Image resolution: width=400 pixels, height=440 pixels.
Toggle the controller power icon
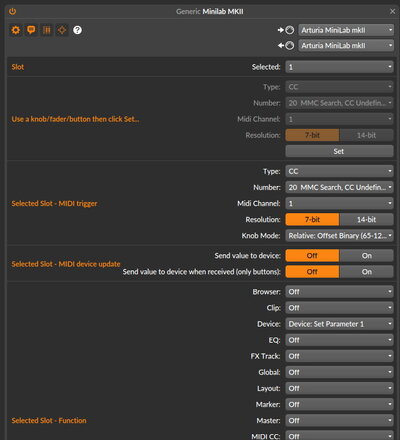tap(12, 11)
